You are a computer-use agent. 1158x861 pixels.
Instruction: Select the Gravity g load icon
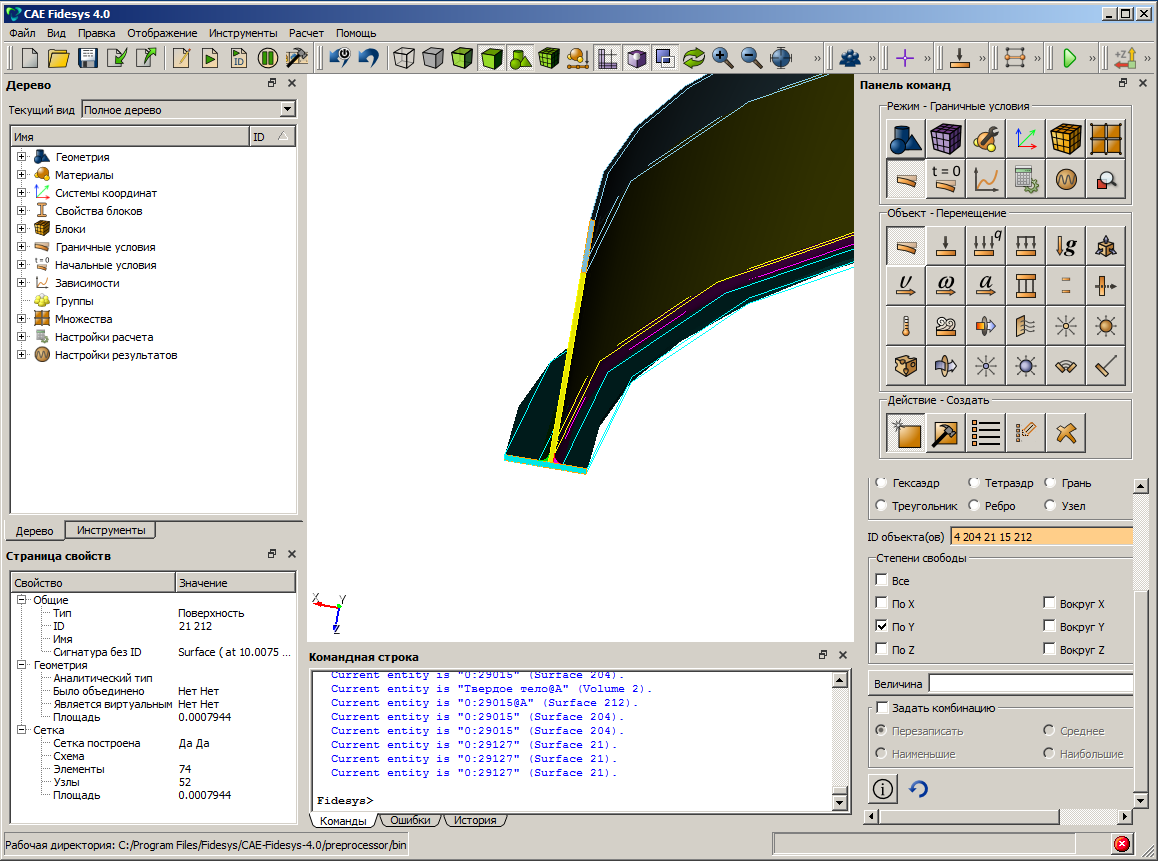pos(1065,245)
